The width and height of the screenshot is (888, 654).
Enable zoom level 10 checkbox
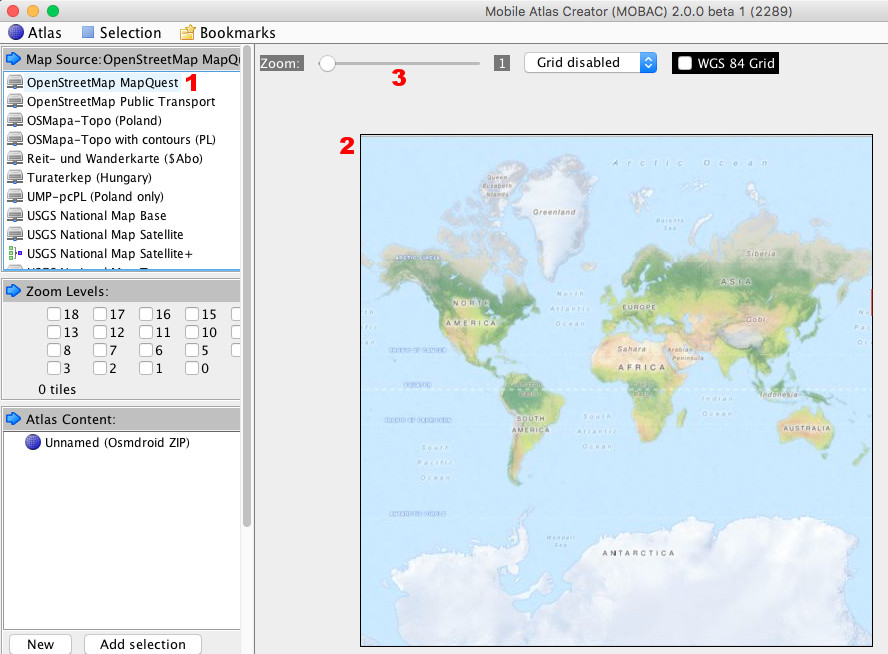coord(192,332)
